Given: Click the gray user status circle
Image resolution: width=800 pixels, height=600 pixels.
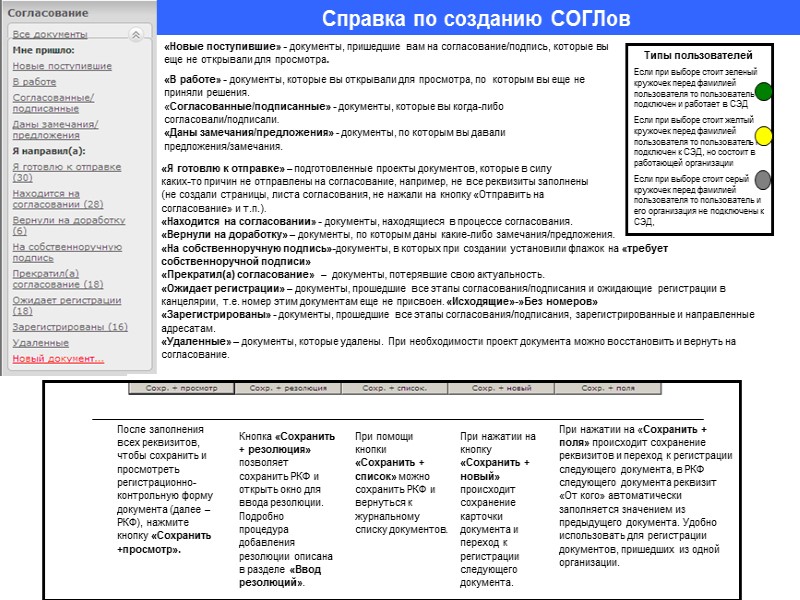Looking at the screenshot, I should click(x=762, y=180).
